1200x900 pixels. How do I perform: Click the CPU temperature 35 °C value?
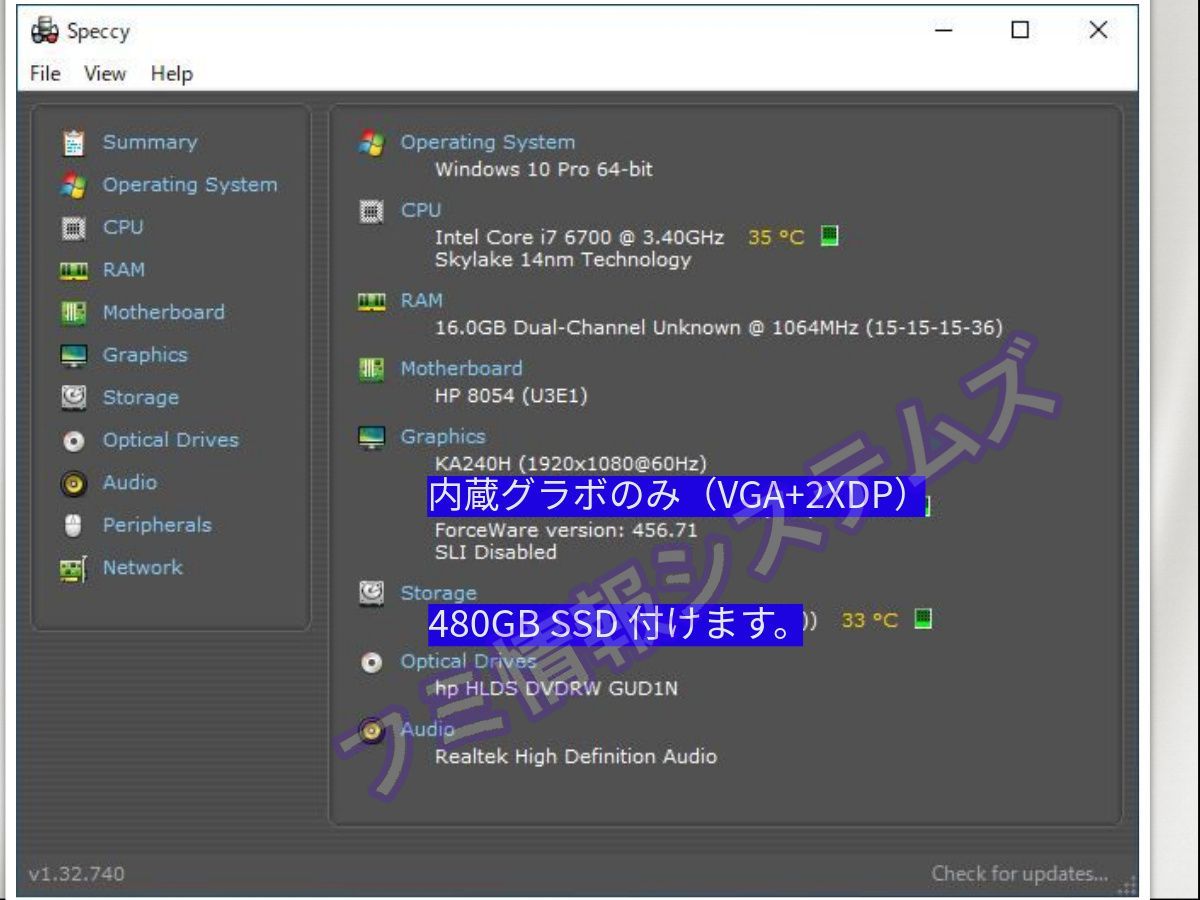pos(776,237)
